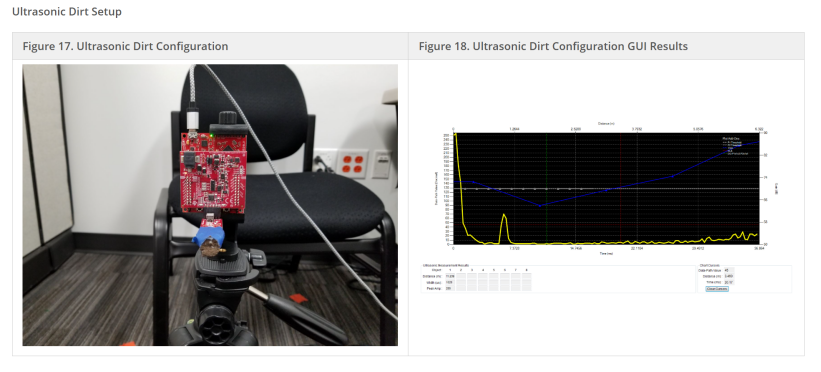Open the Ultrasonic Dirt Configuration photo
821x372 pixels.
[210, 205]
